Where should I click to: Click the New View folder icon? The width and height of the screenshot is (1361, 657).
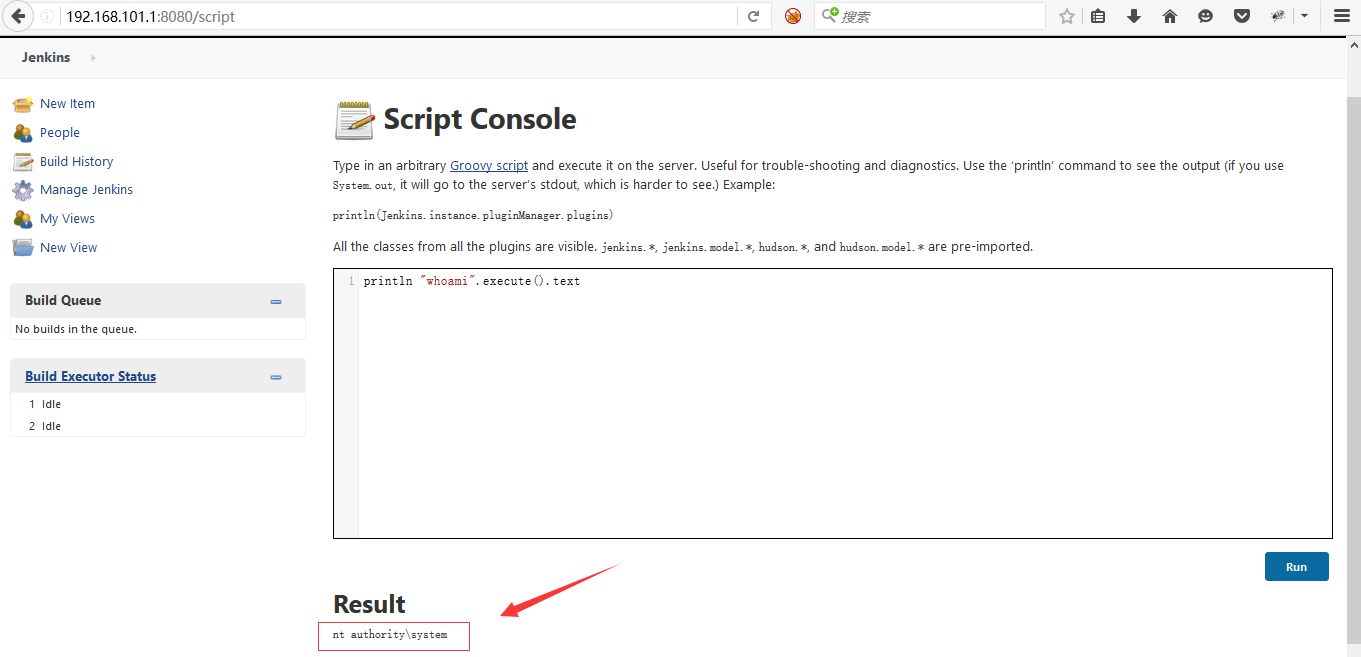tap(22, 248)
